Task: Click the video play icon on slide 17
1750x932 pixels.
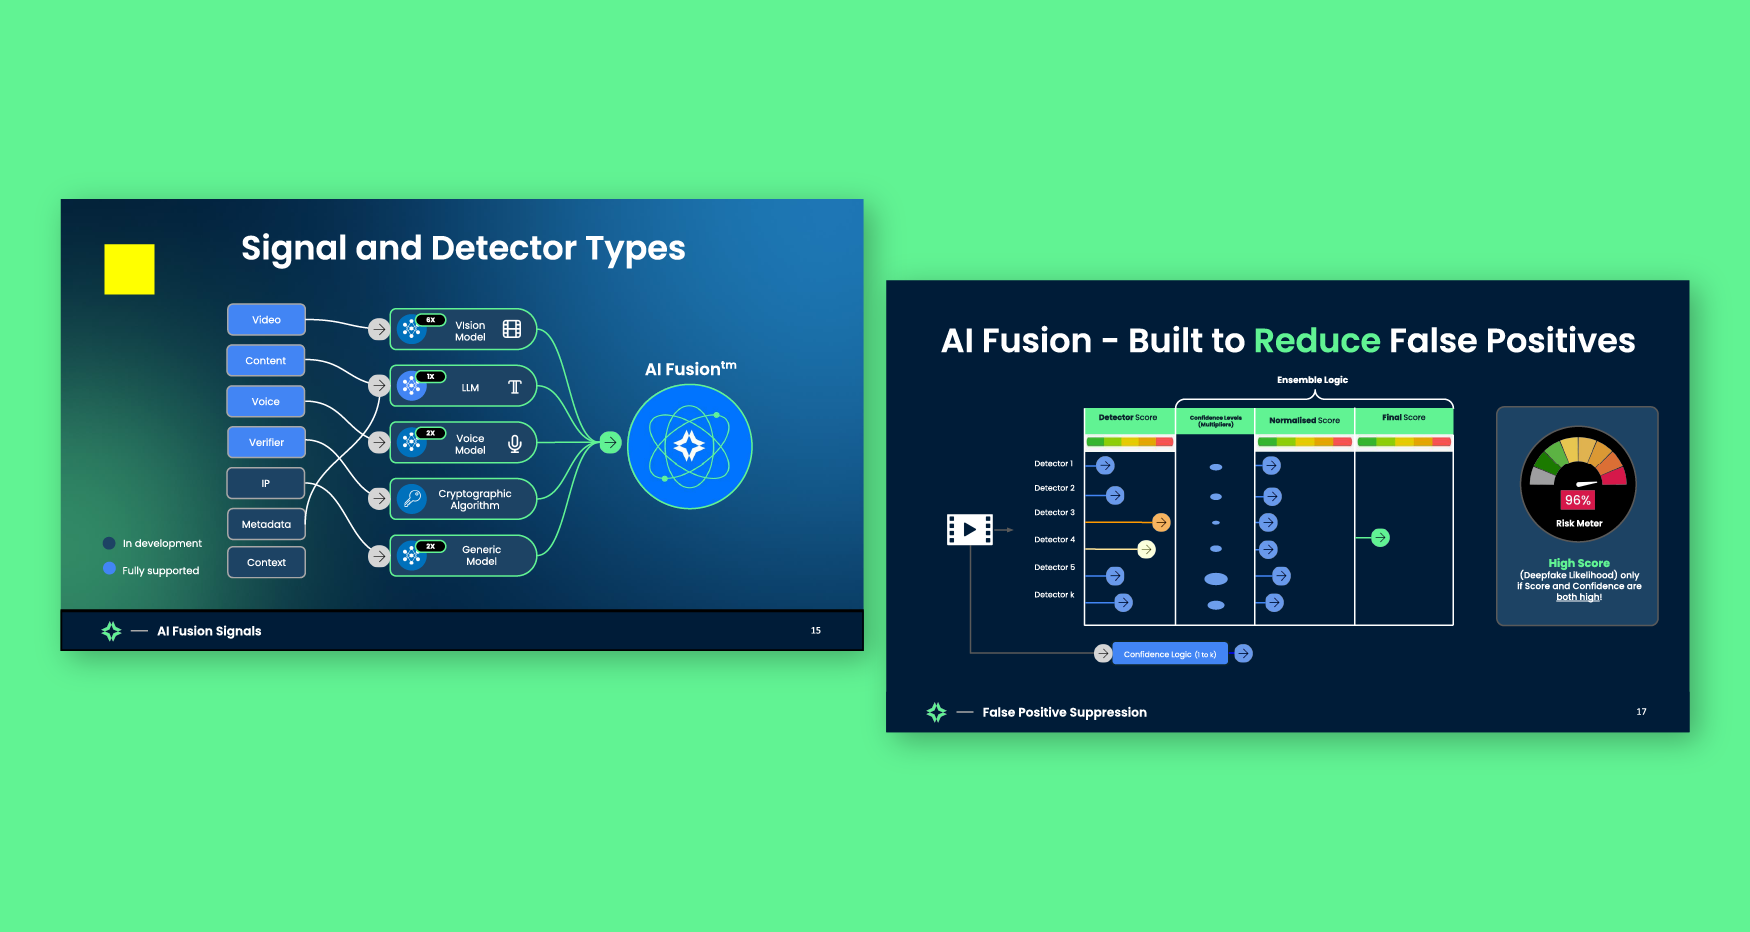Action: (x=969, y=529)
